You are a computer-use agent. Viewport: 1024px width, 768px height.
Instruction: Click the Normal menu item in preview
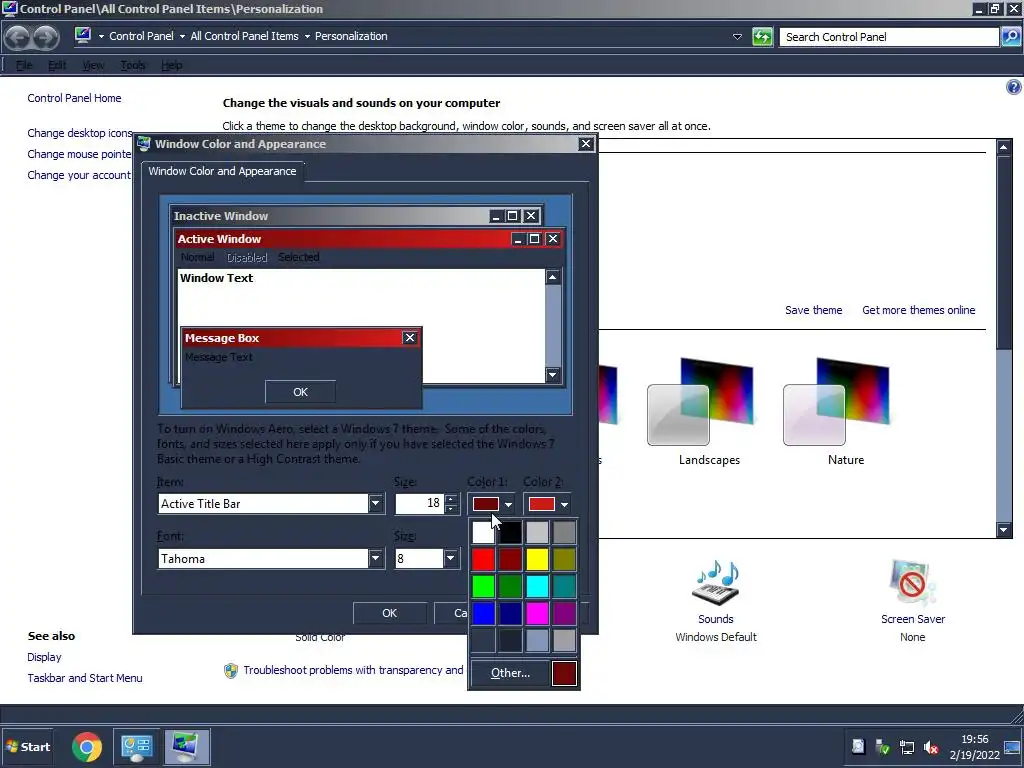click(x=197, y=257)
